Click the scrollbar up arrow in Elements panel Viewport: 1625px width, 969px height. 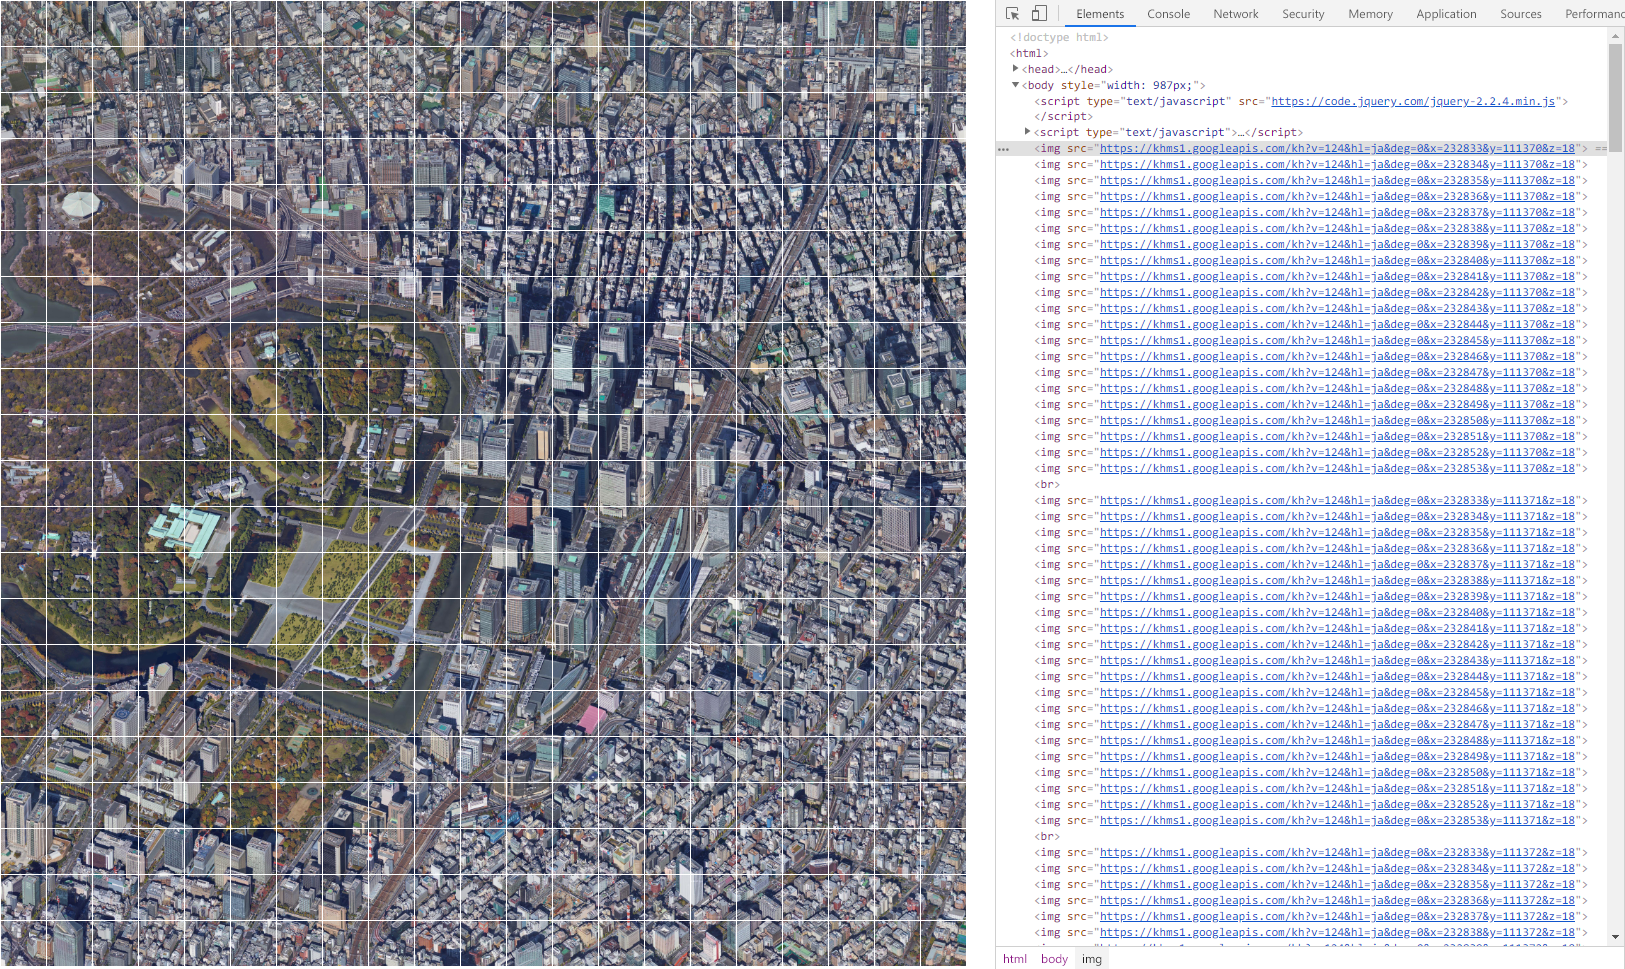point(1616,36)
